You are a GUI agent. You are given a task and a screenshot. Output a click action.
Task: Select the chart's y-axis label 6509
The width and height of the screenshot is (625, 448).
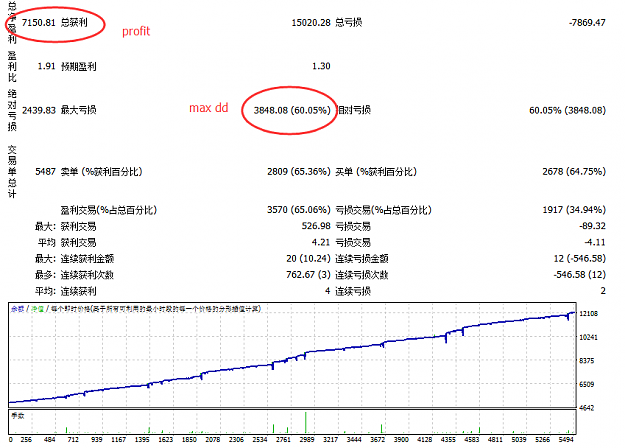587,384
